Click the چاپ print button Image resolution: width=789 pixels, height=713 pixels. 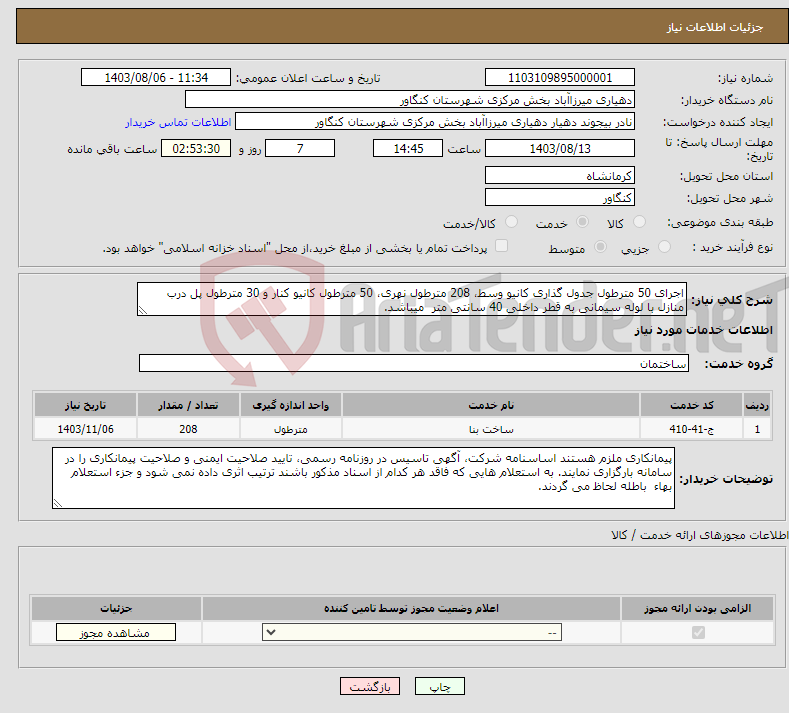point(440,687)
